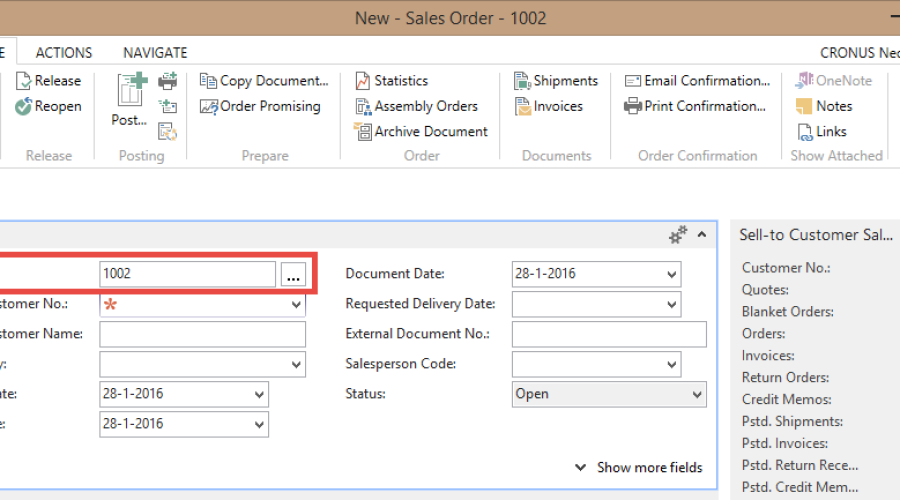Click Archive Document
This screenshot has height=500, width=900.
point(421,131)
